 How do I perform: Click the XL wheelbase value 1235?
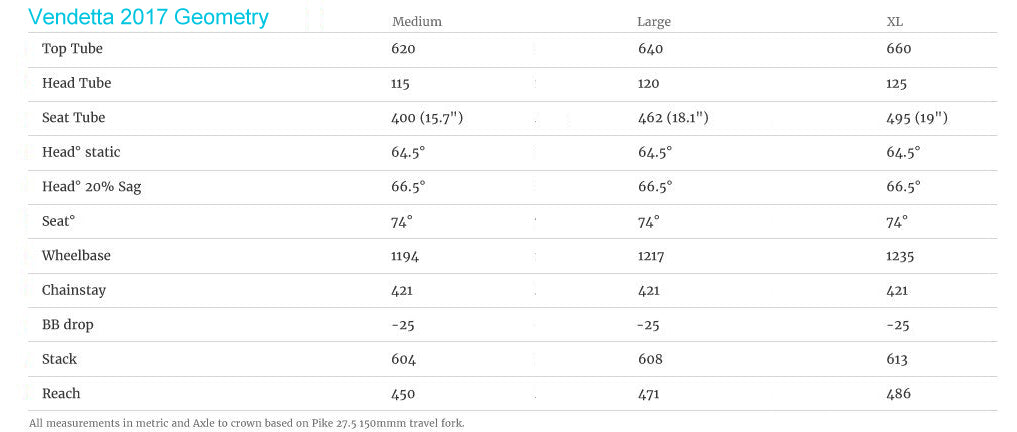(899, 256)
